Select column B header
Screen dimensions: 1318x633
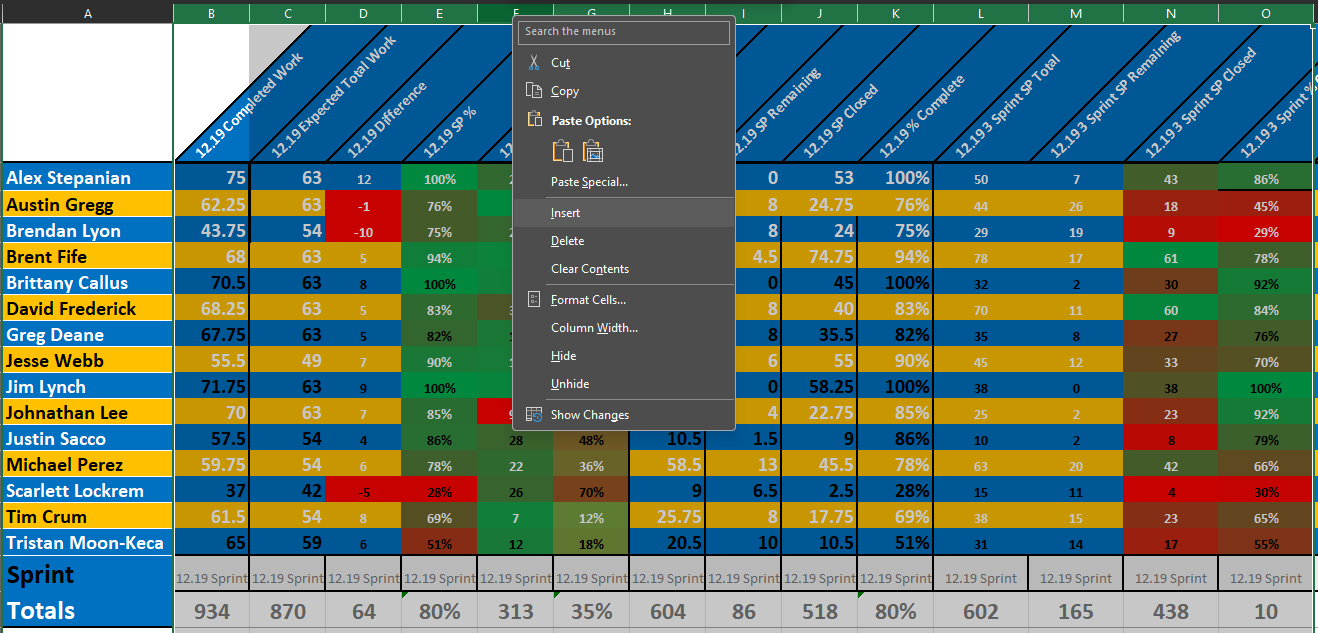tap(211, 13)
